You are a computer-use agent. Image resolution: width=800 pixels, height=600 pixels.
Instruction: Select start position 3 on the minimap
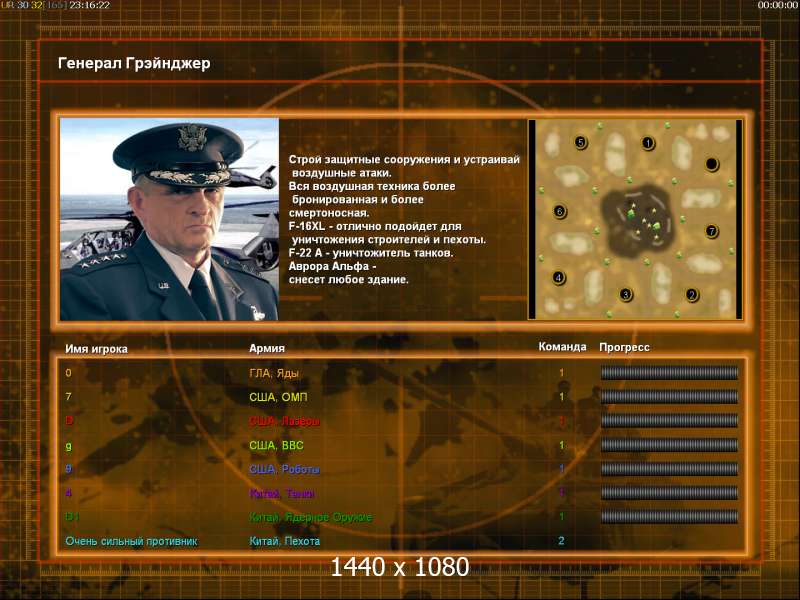(x=626, y=294)
